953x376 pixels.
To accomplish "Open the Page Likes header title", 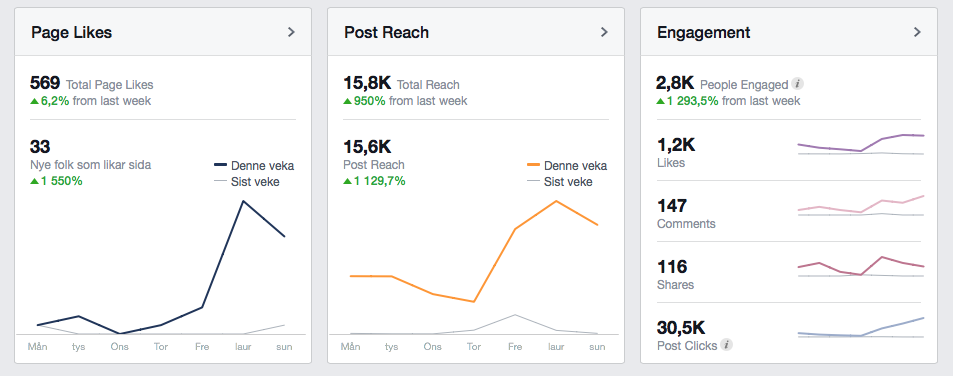I will 71,32.
